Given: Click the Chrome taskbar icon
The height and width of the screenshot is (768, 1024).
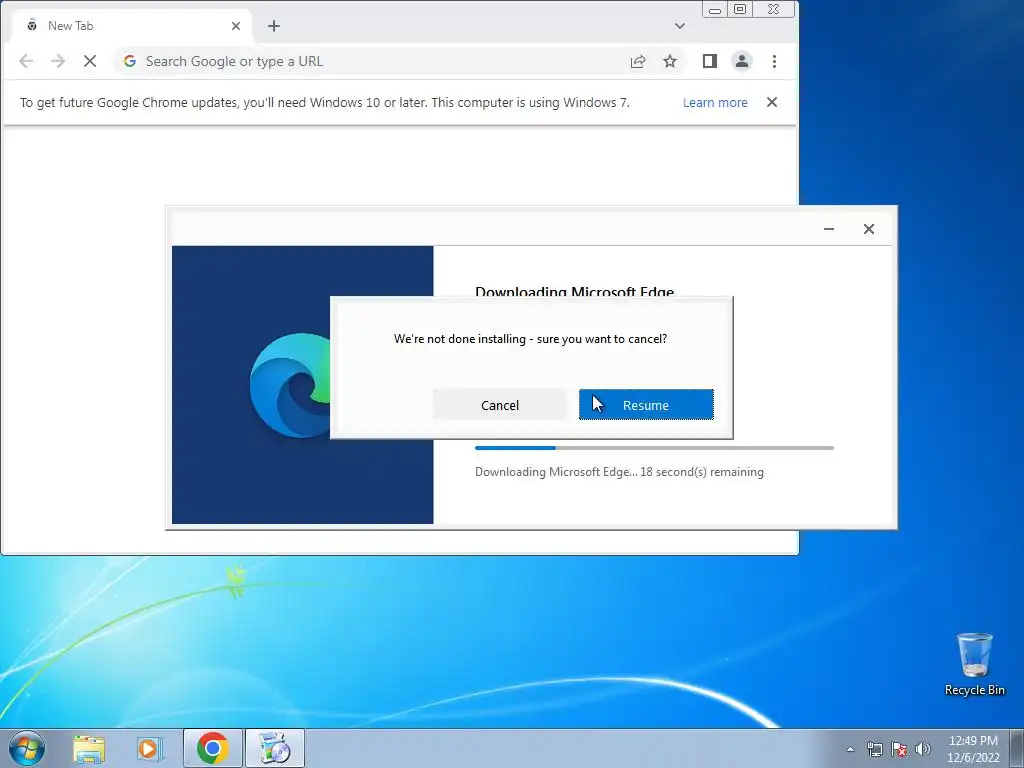Looking at the screenshot, I should [213, 748].
